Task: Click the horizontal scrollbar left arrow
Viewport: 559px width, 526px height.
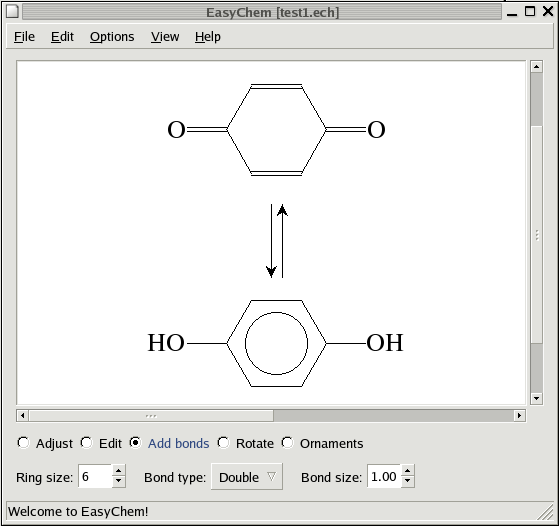Action: tap(23, 415)
